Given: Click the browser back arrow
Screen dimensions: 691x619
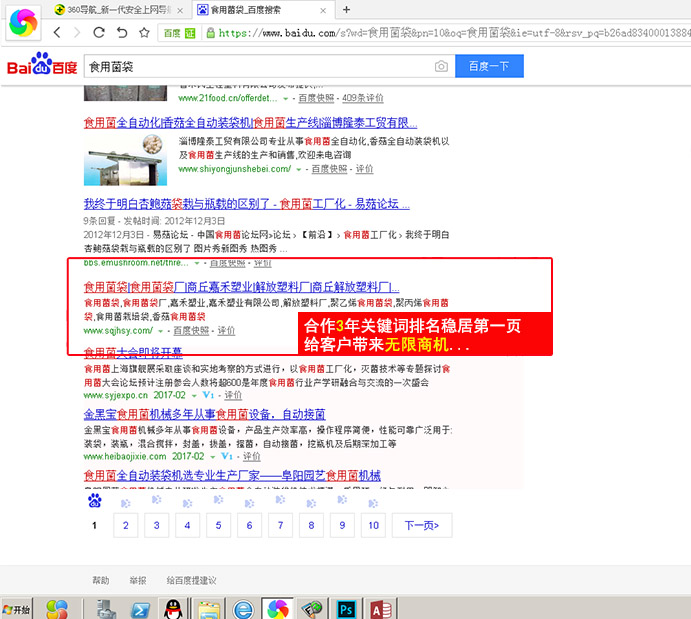Looking at the screenshot, I should click(x=57, y=33).
